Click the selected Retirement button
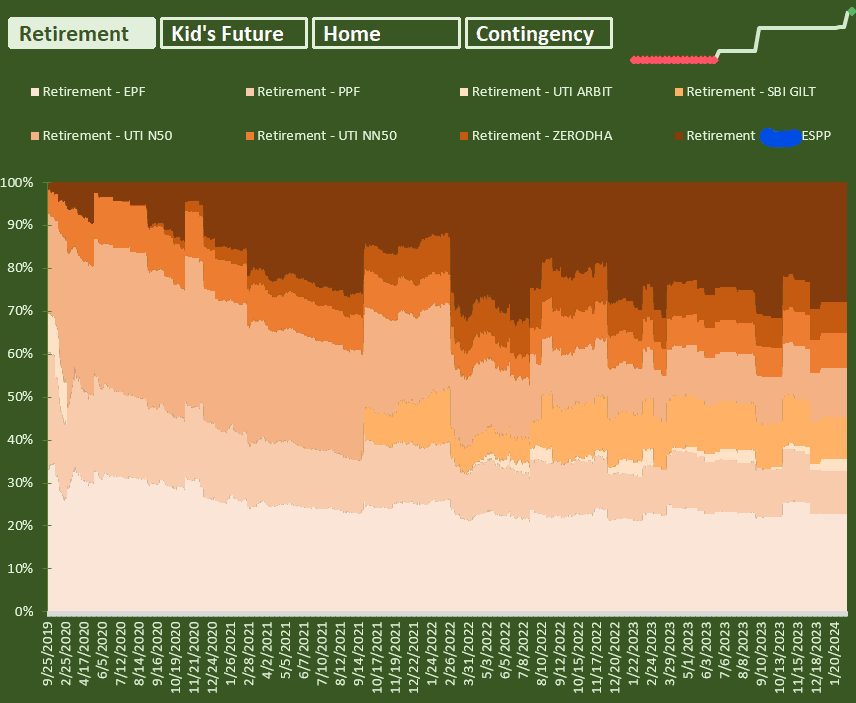This screenshot has height=703, width=856. [81, 32]
